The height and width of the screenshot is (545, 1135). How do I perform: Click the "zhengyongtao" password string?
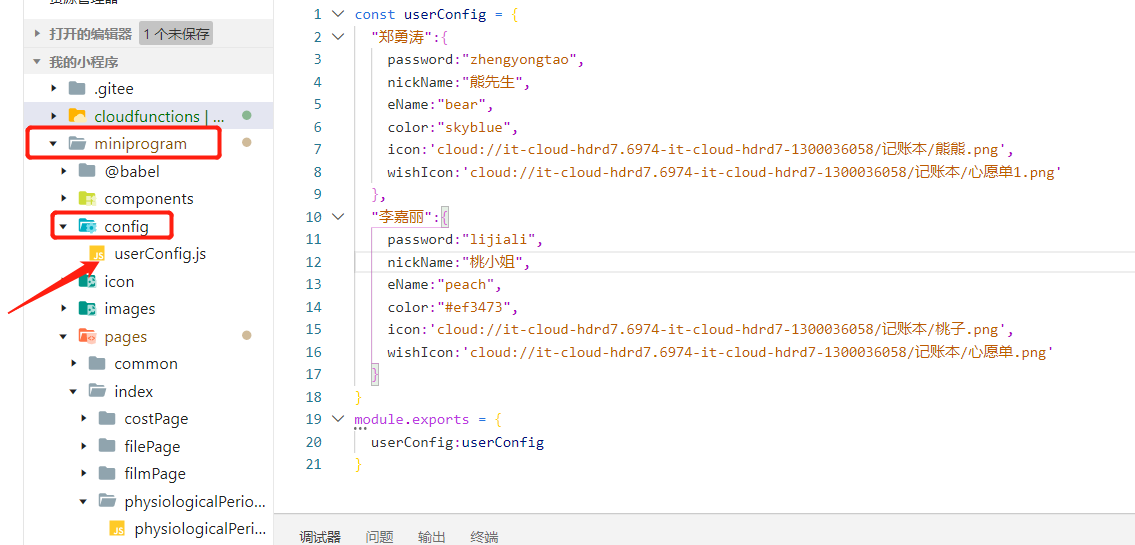point(520,59)
